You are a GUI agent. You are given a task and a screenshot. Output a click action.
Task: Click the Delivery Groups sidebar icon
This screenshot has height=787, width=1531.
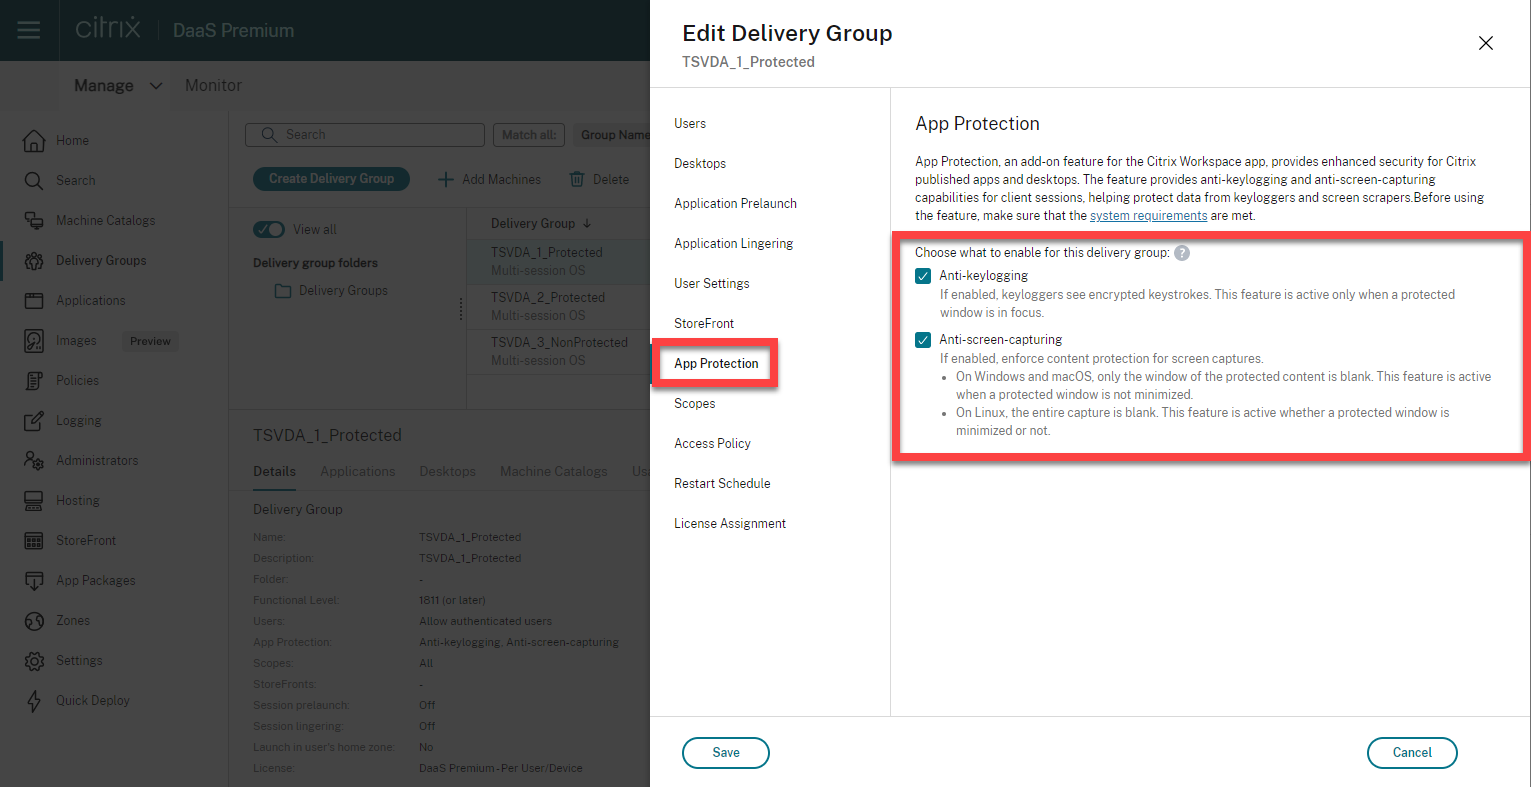(34, 260)
